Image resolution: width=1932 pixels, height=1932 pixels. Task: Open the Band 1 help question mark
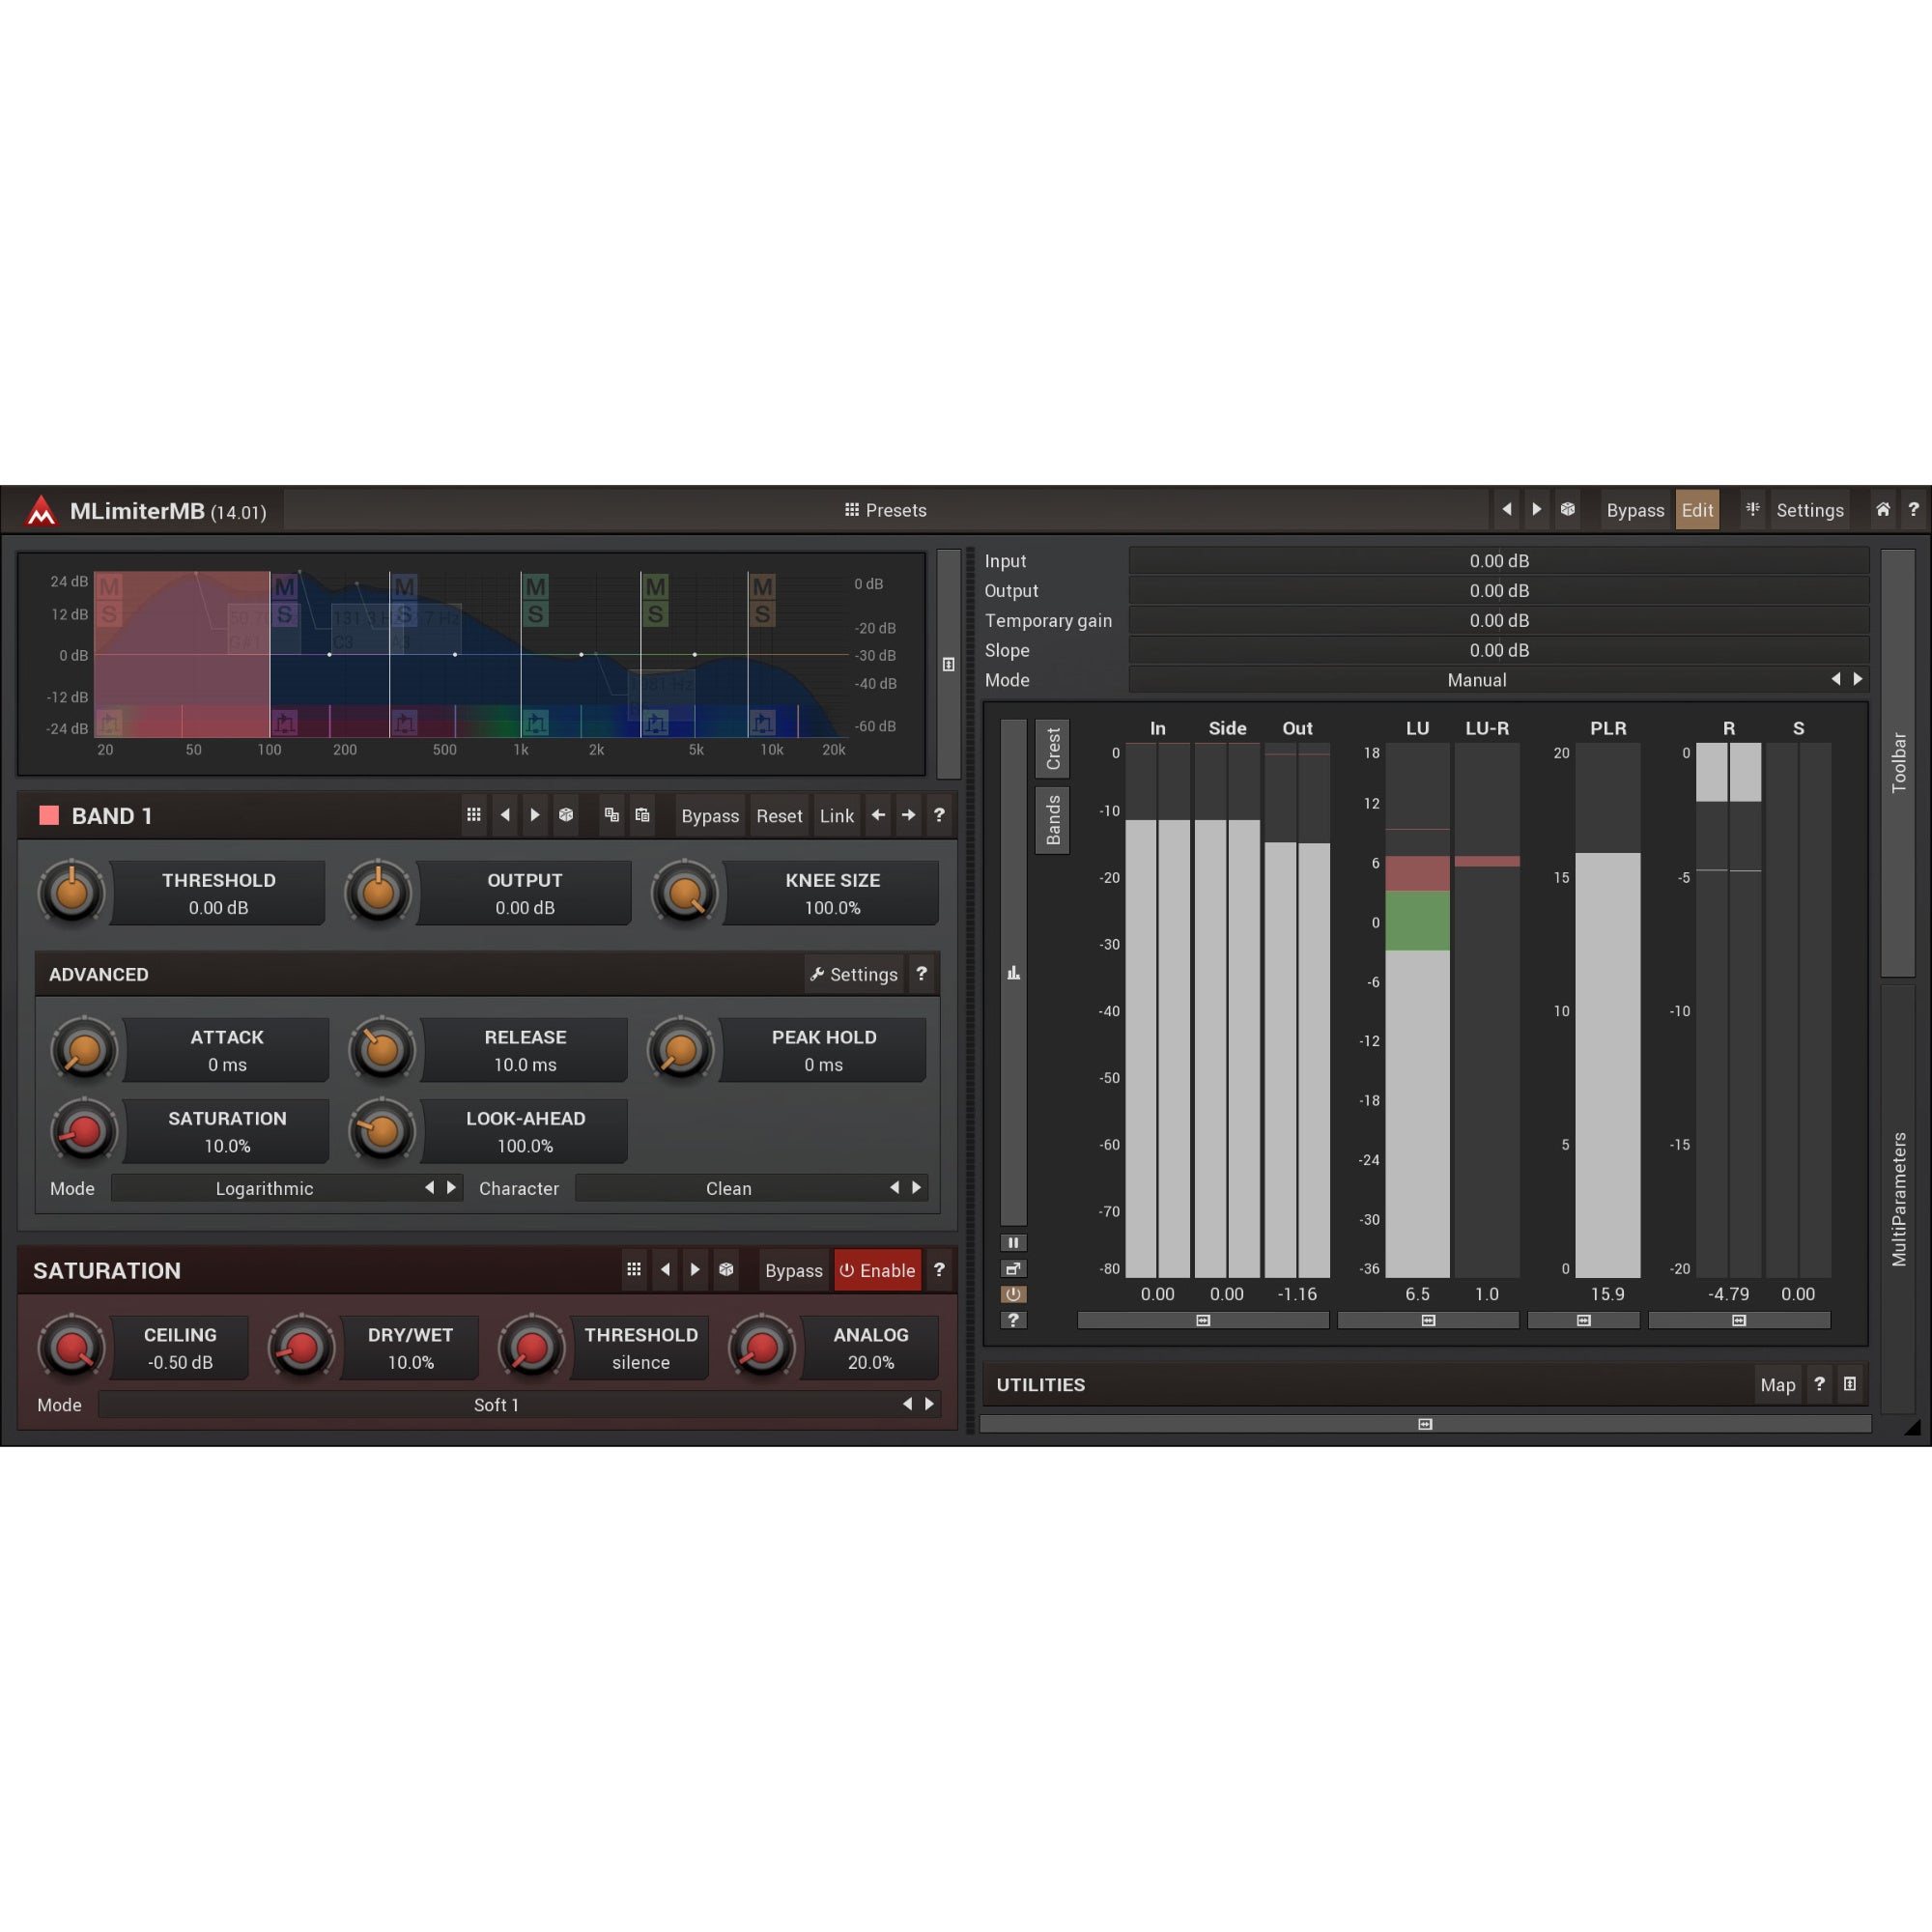coord(939,815)
